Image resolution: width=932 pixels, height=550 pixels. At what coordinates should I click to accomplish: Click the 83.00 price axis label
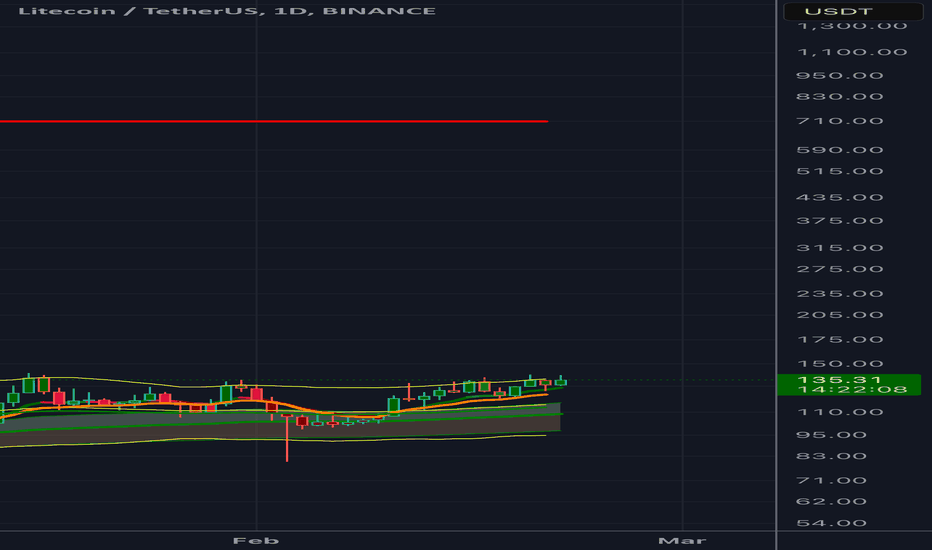[x=831, y=457]
